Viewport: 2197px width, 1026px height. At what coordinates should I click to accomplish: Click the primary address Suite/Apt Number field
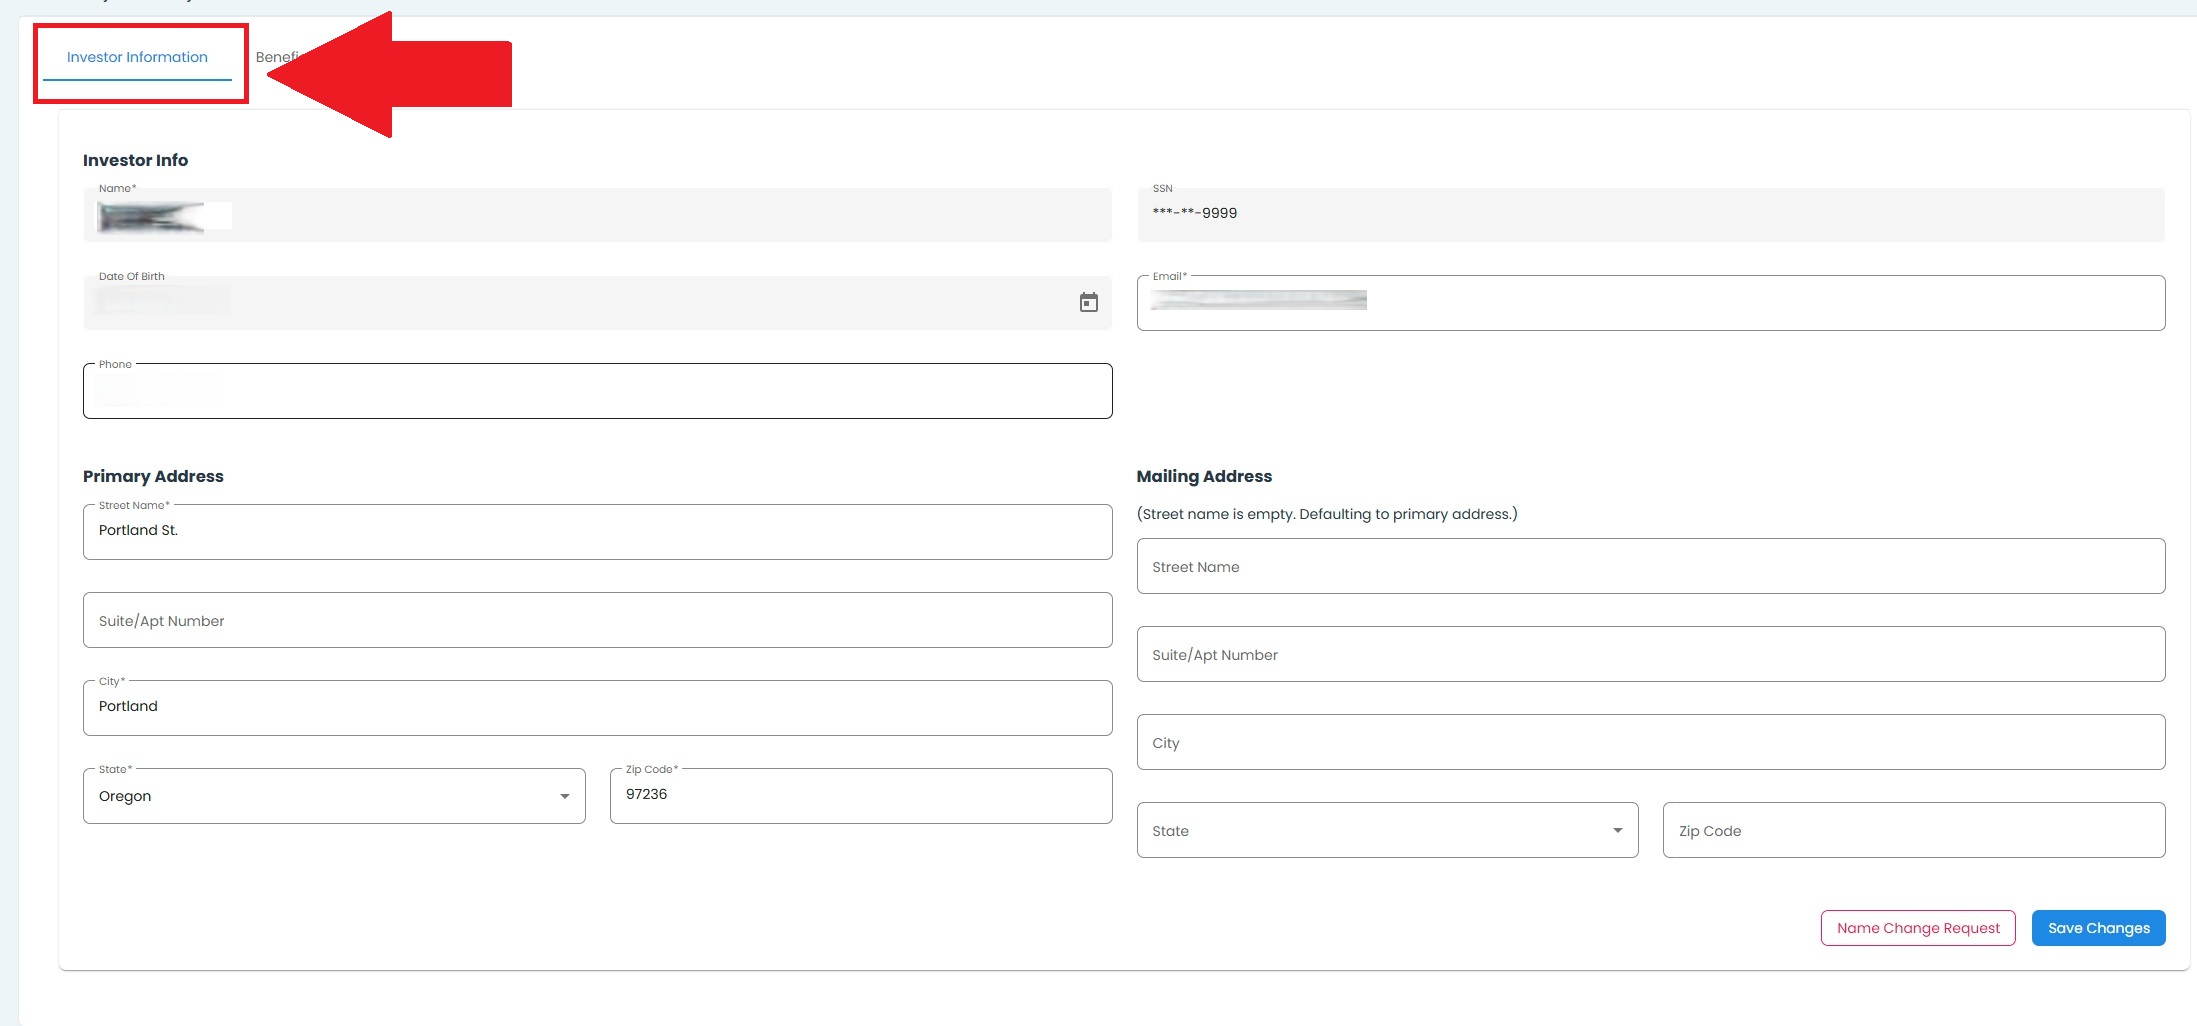[597, 621]
